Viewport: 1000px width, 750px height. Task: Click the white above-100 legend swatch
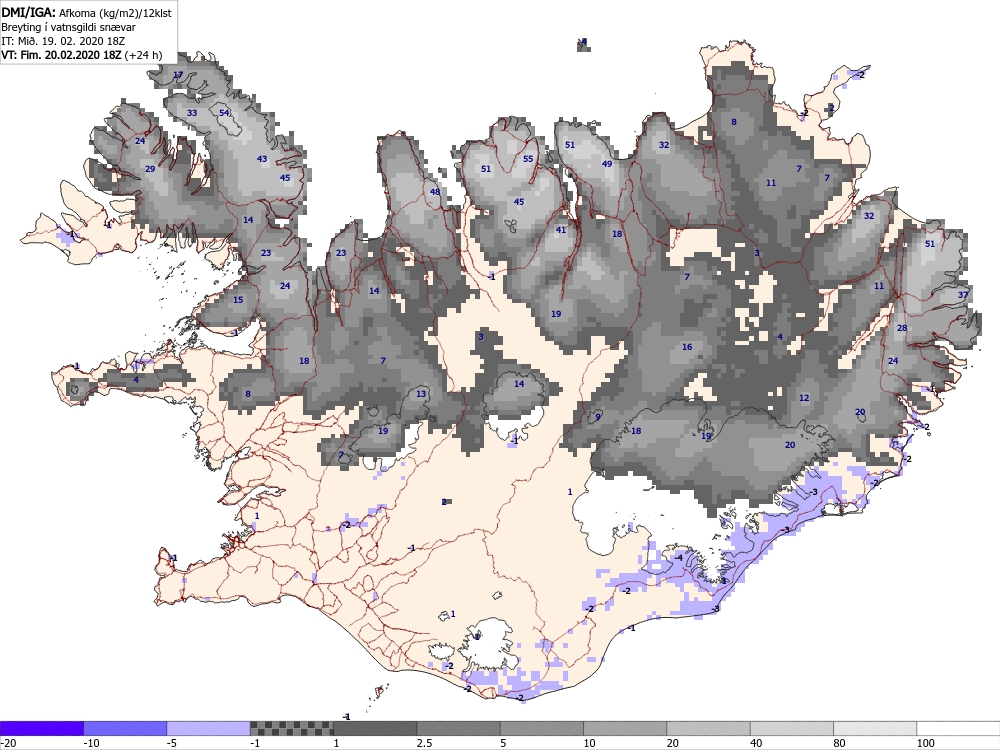(959, 728)
